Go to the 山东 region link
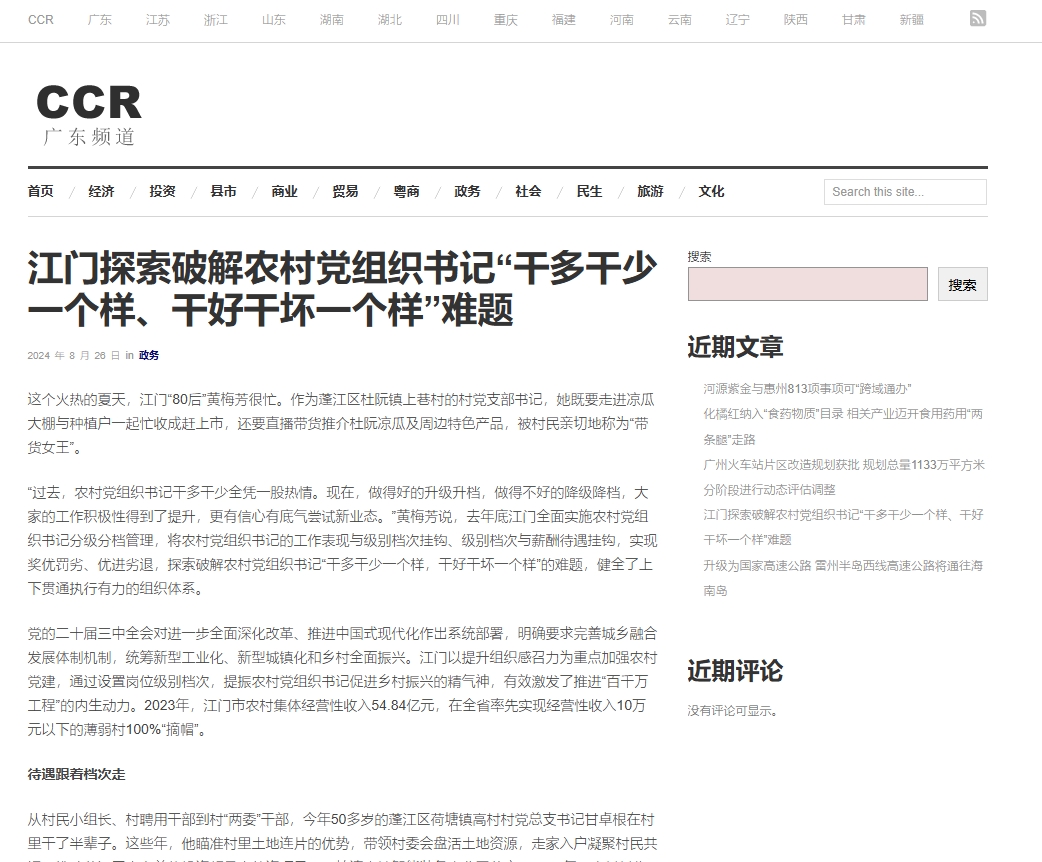Viewport: 1042px width, 862px height. pos(273,20)
